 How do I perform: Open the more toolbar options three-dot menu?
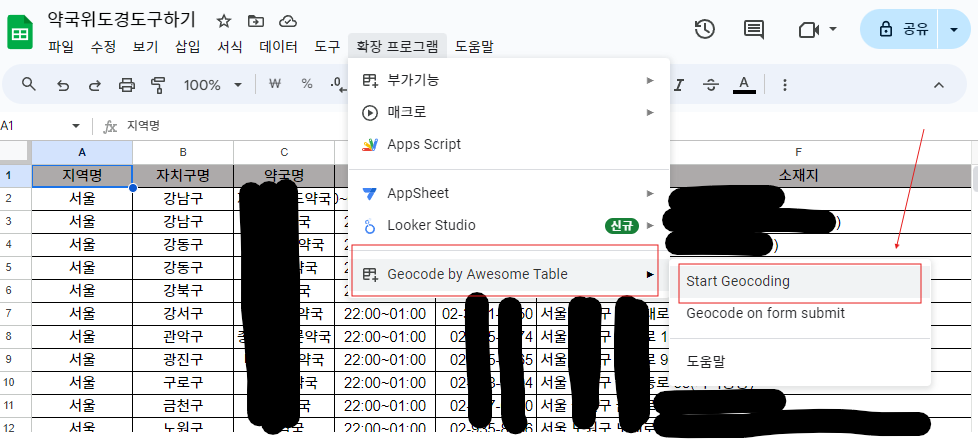click(x=785, y=85)
